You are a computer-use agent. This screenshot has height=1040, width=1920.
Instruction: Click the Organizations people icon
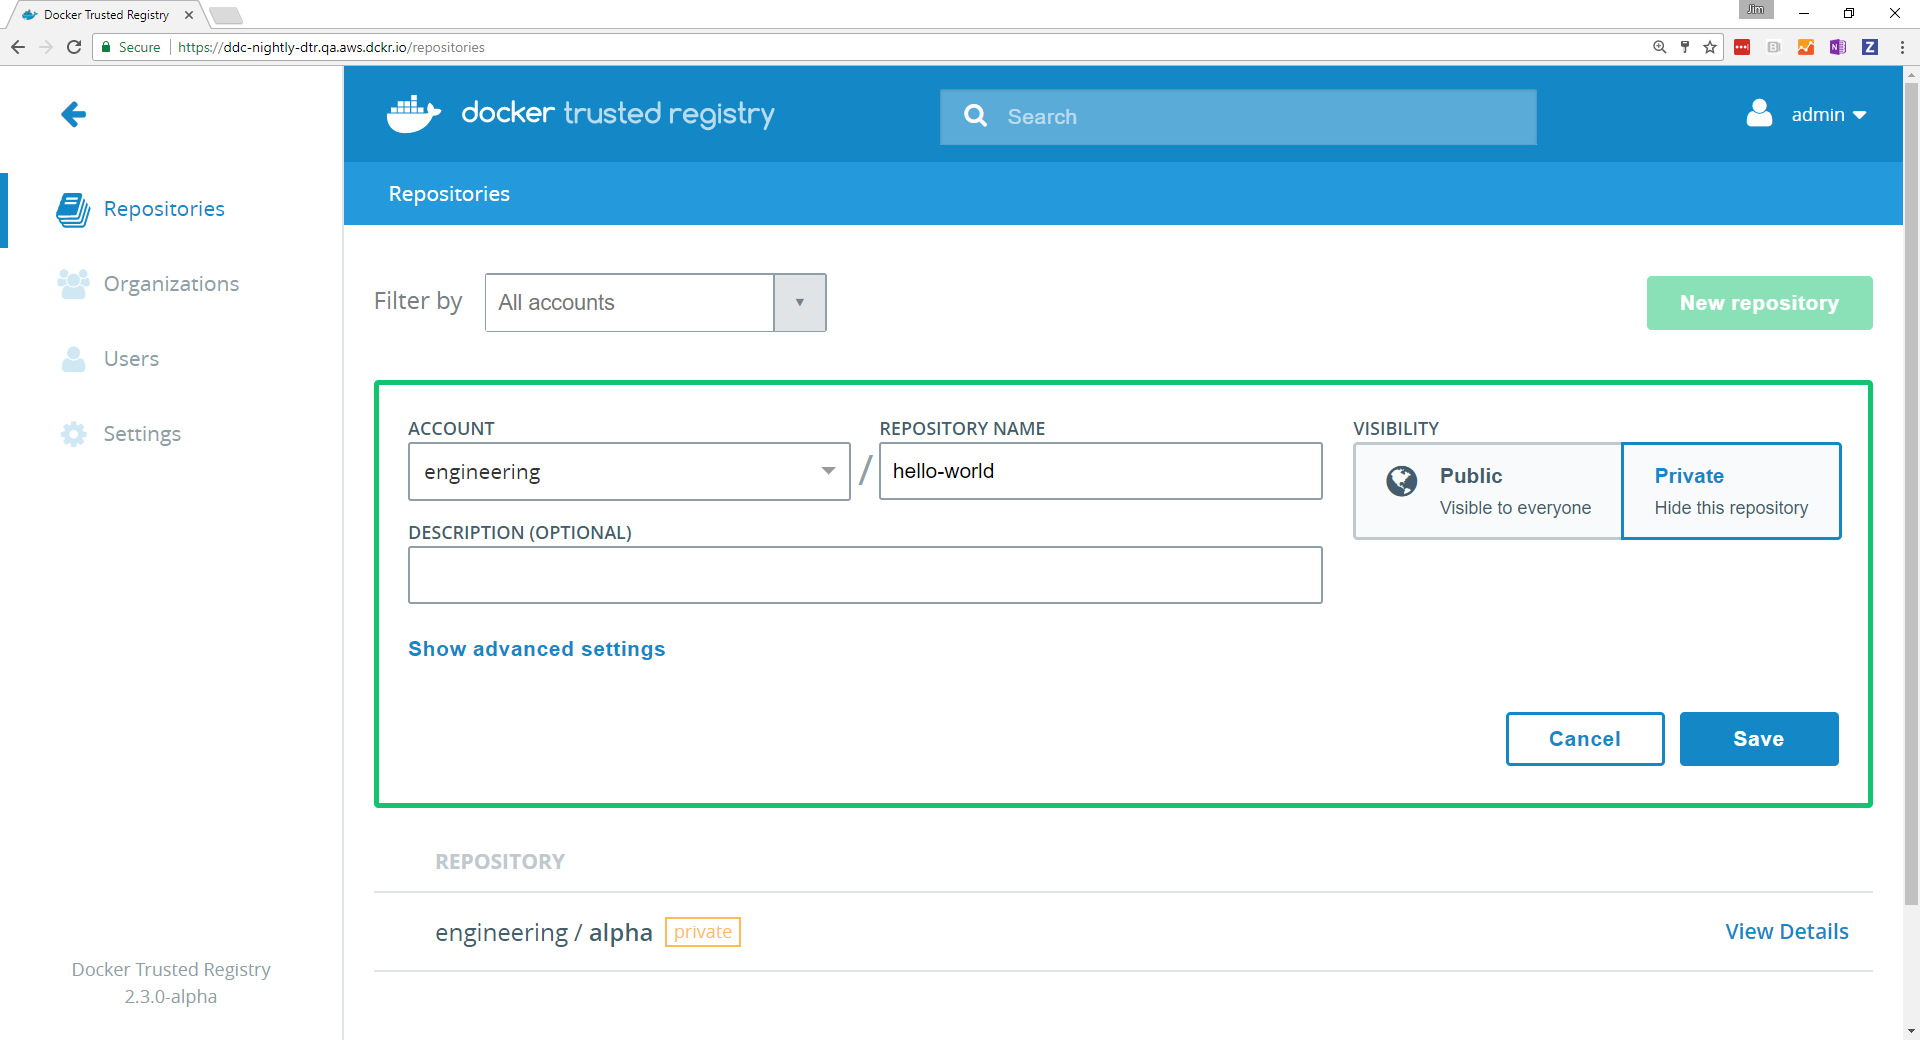pyautogui.click(x=73, y=284)
